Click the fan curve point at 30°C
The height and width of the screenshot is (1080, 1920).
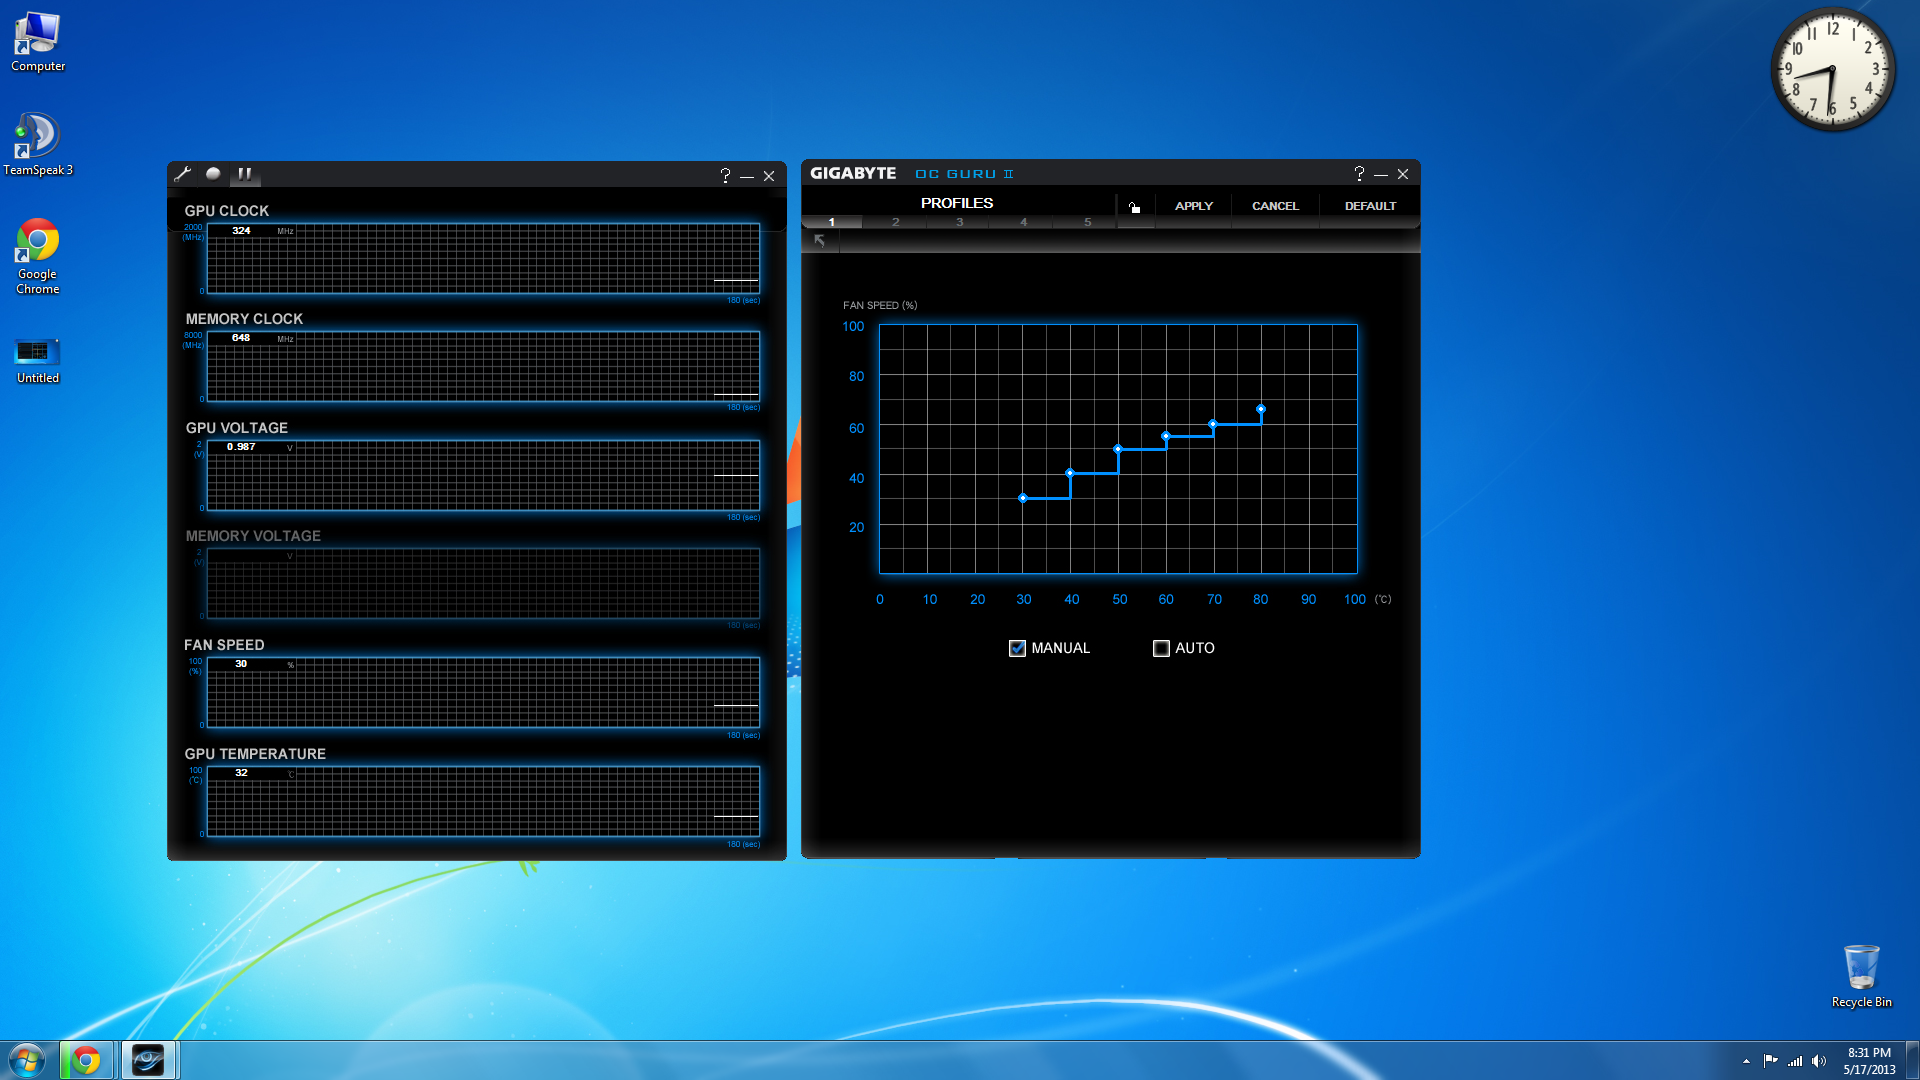[1022, 498]
